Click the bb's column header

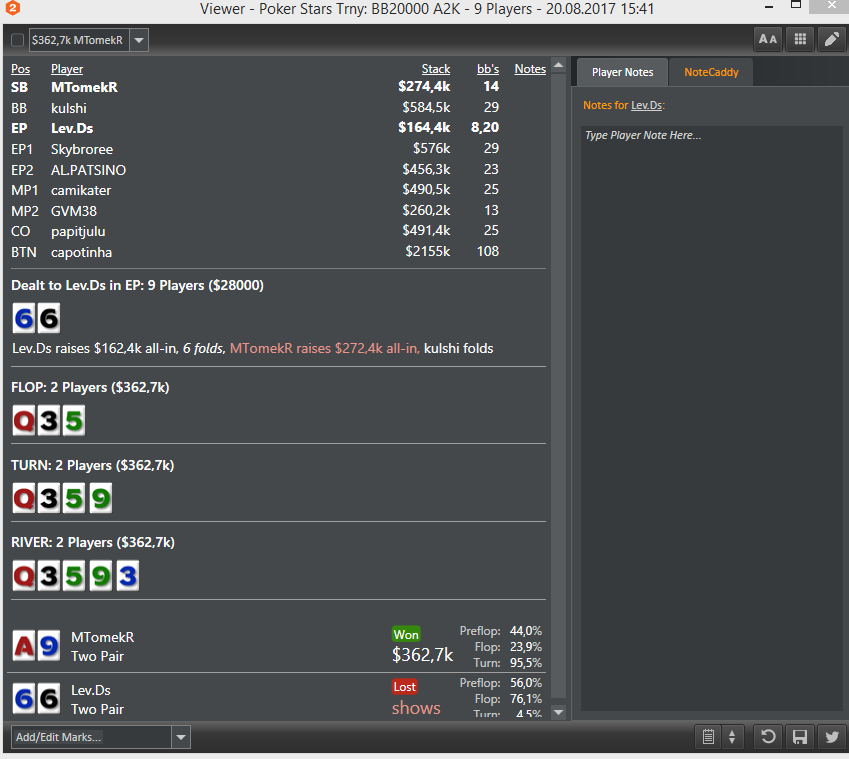point(488,69)
